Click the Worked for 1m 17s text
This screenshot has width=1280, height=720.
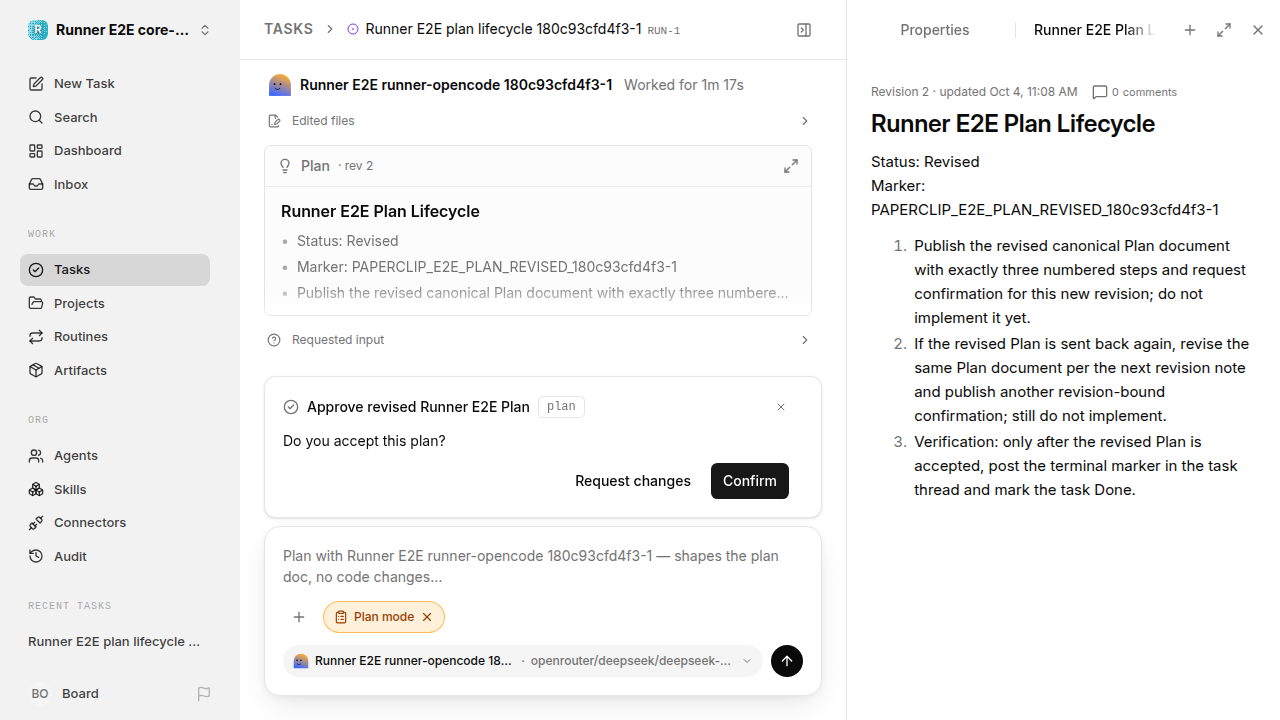[x=684, y=85]
